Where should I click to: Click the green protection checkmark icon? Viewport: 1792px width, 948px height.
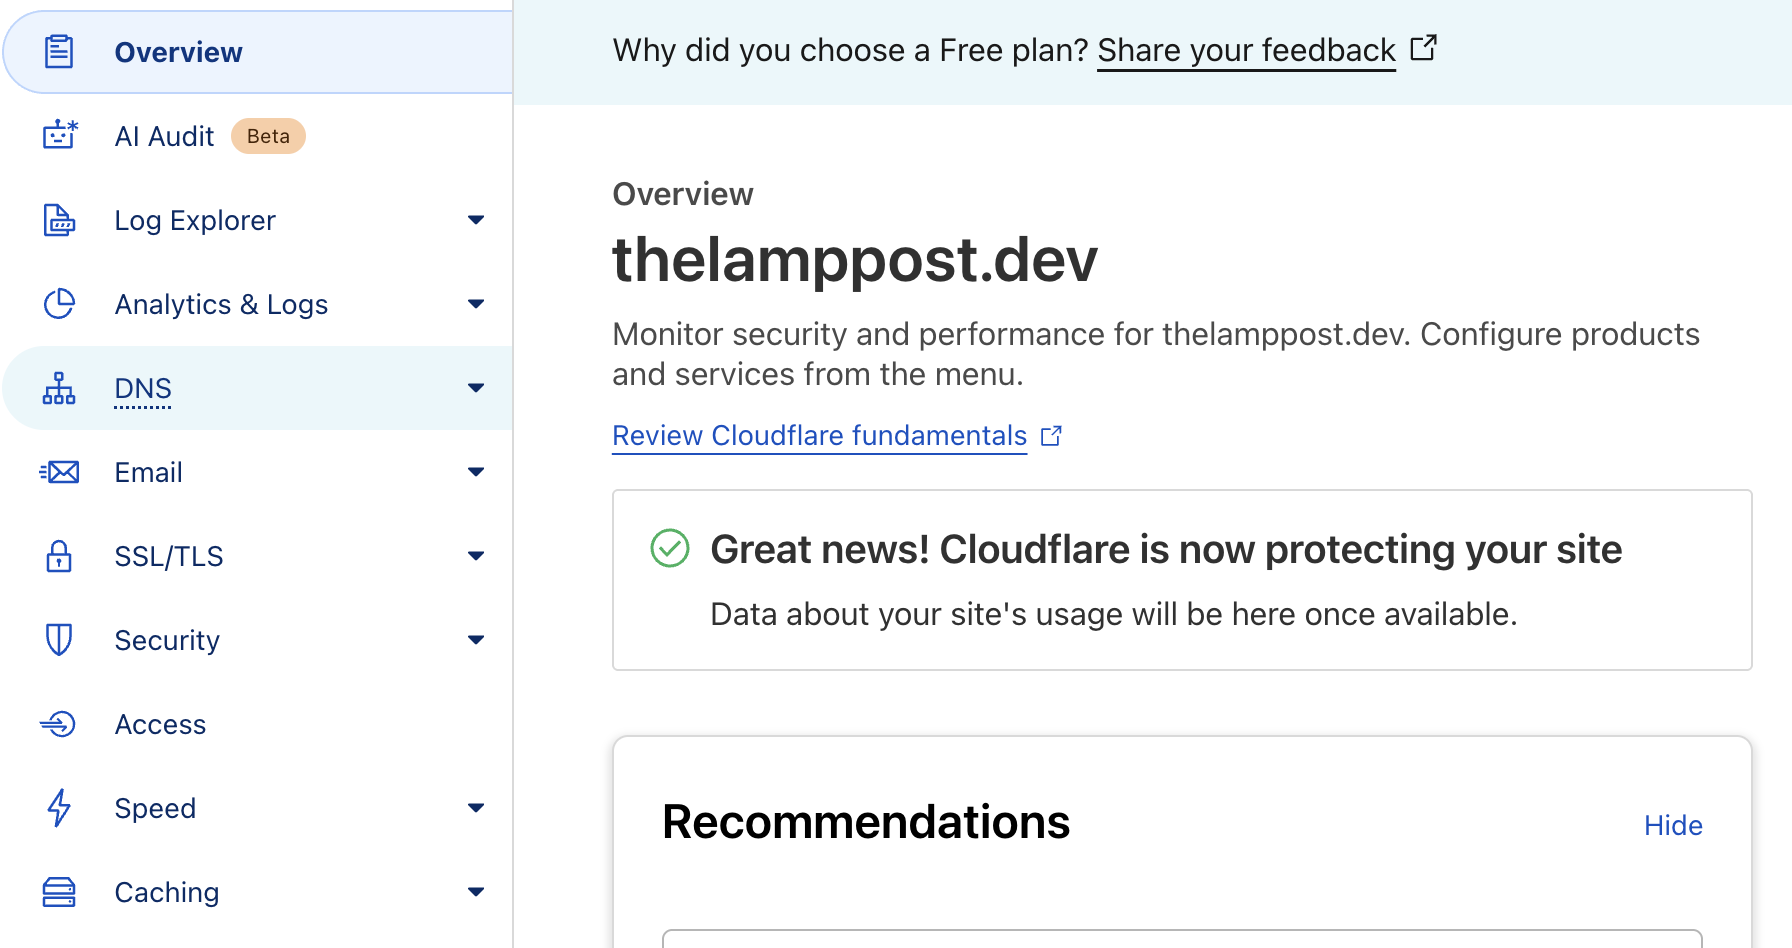tap(670, 548)
